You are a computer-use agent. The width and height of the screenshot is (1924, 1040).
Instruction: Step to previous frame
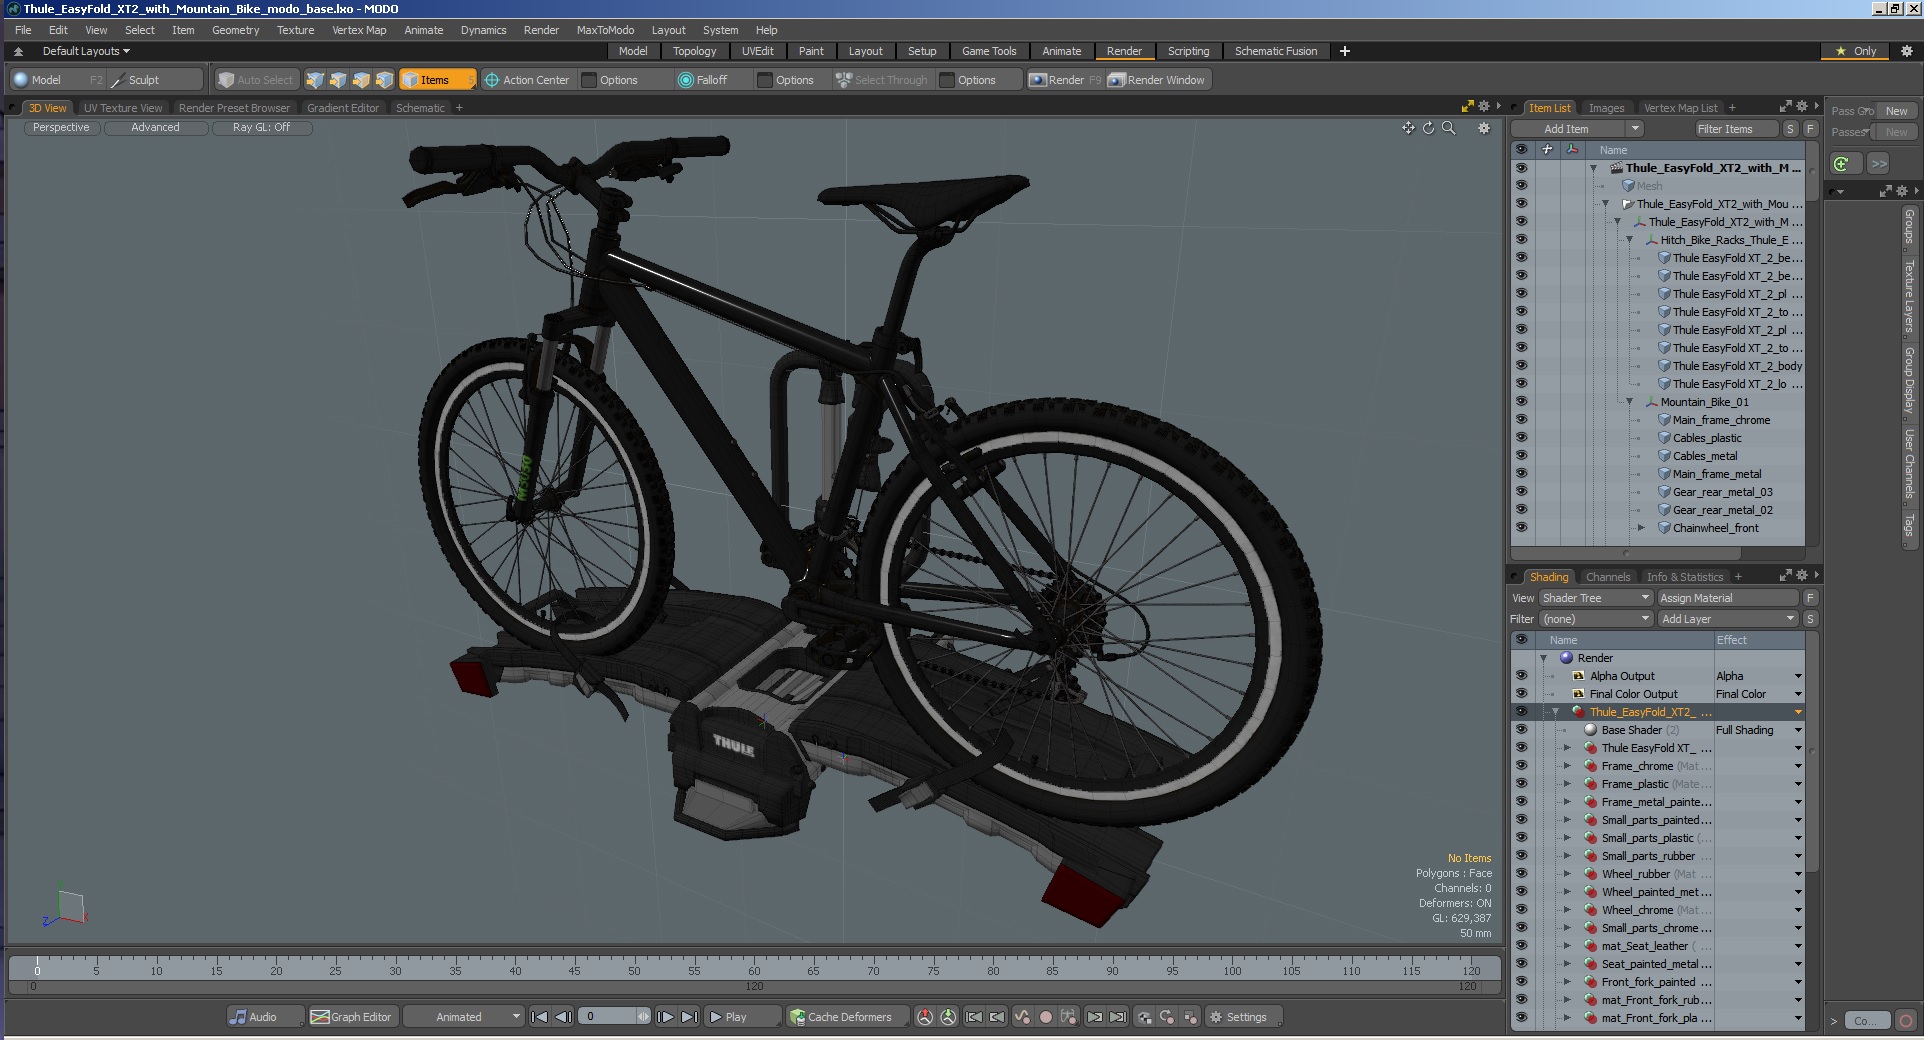pos(563,1017)
